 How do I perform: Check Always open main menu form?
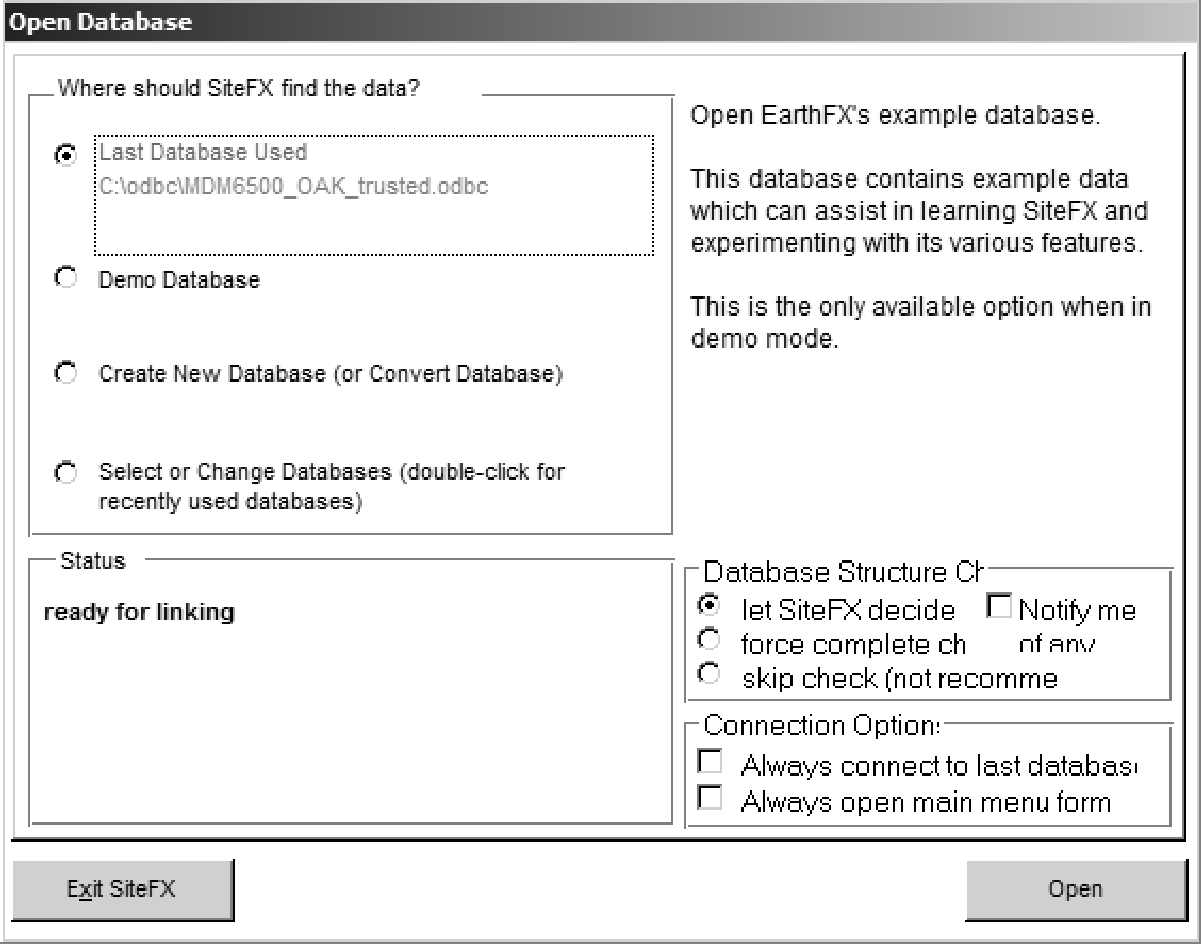click(x=710, y=799)
